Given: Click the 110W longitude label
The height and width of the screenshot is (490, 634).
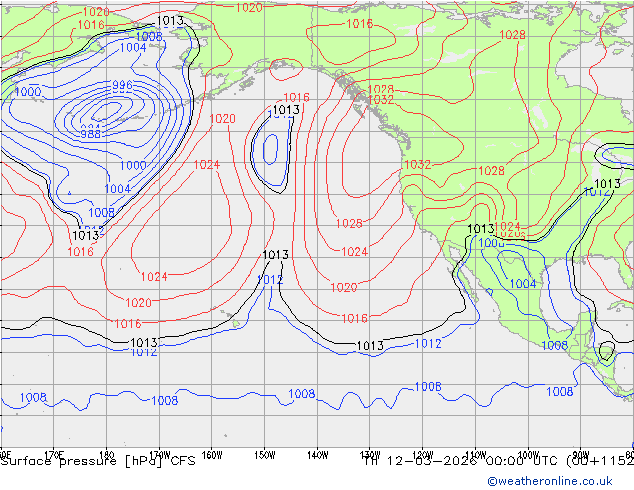Looking at the screenshot, I should (476, 454).
